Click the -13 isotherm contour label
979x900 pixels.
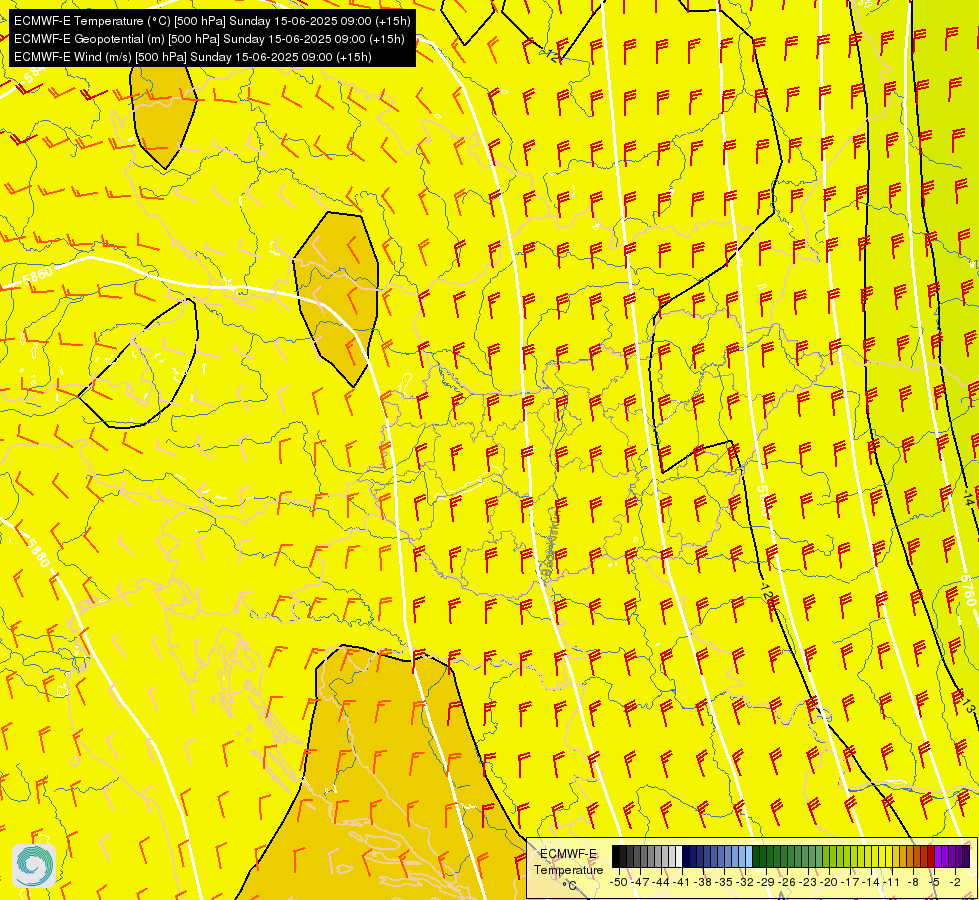coord(967,706)
